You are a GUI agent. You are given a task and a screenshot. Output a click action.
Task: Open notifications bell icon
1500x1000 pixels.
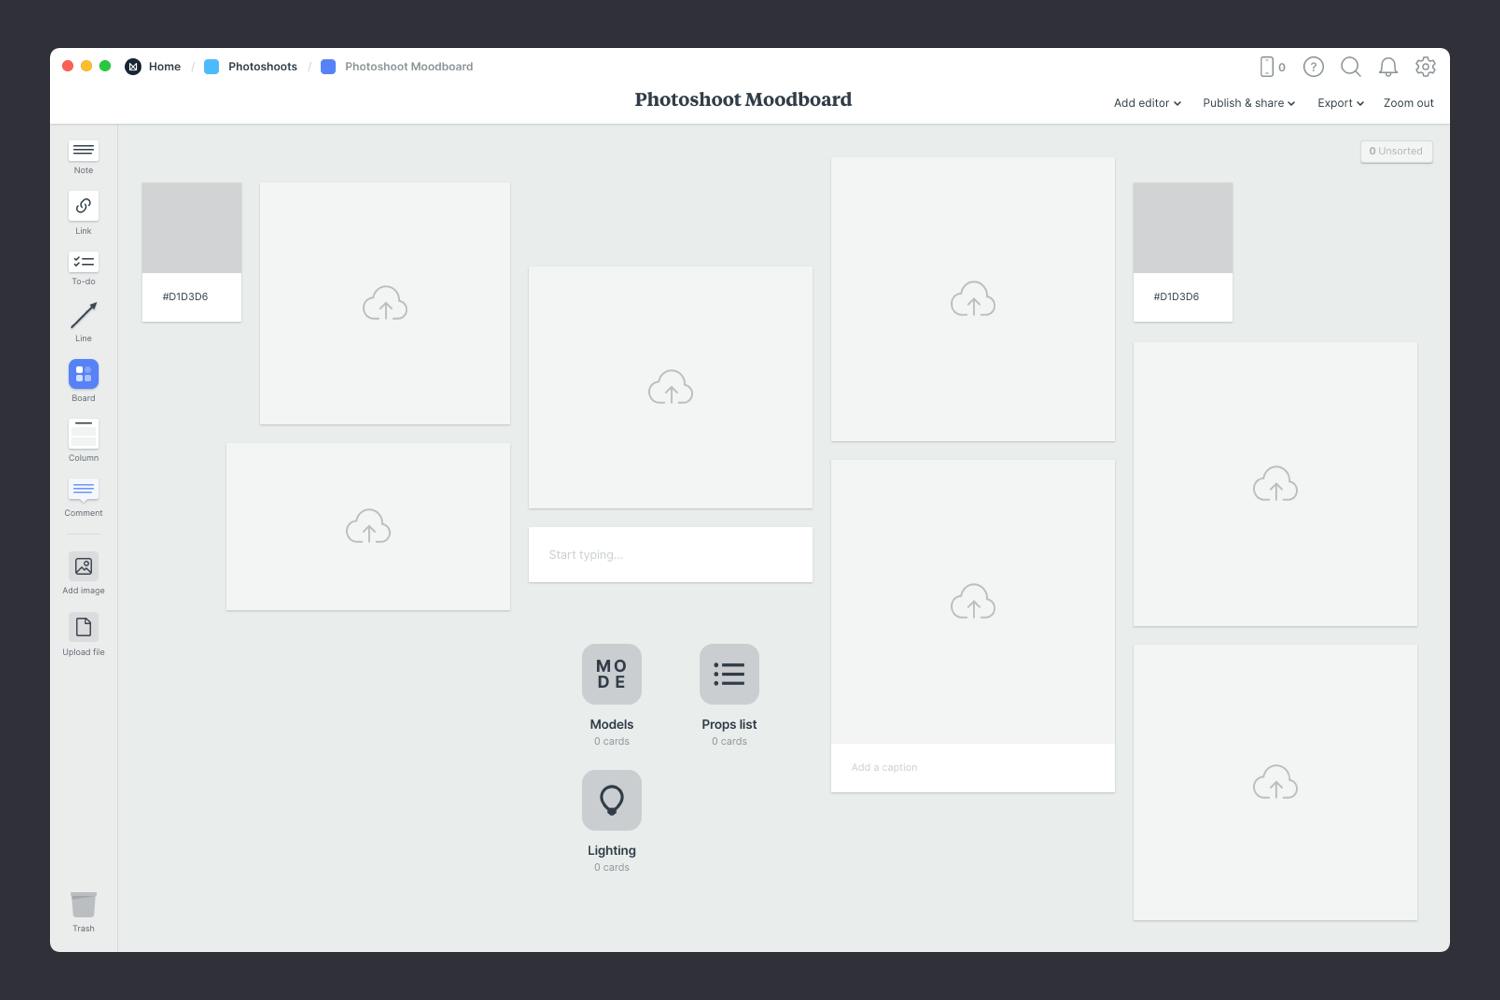tap(1388, 67)
